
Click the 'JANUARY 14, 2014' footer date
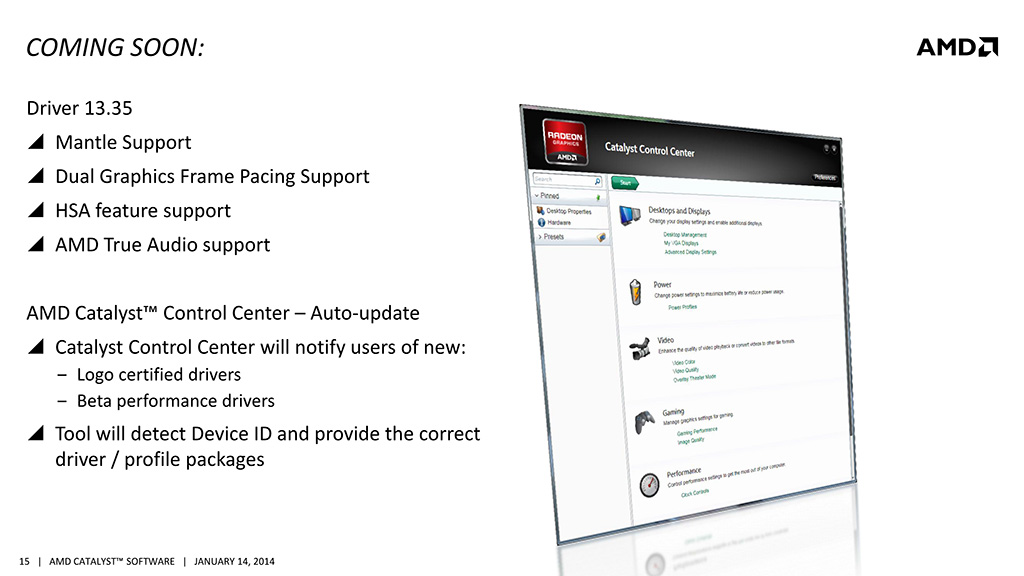[x=234, y=562]
